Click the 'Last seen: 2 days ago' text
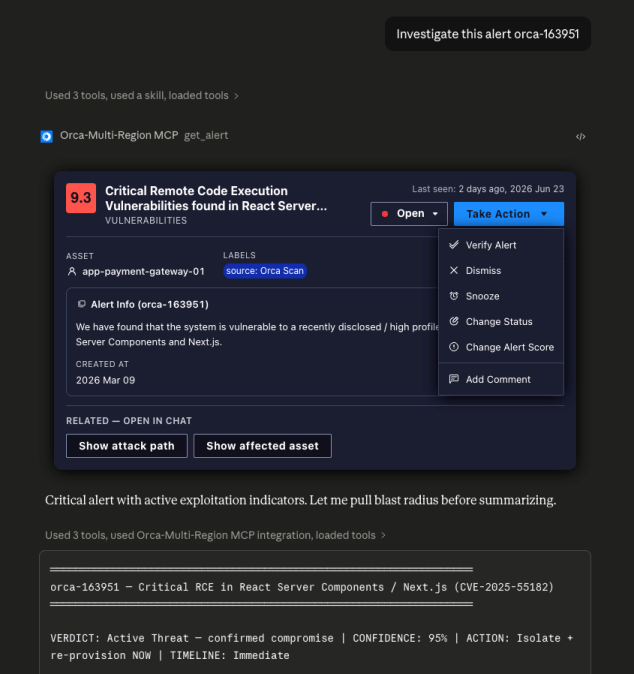634x674 pixels. [x=488, y=189]
